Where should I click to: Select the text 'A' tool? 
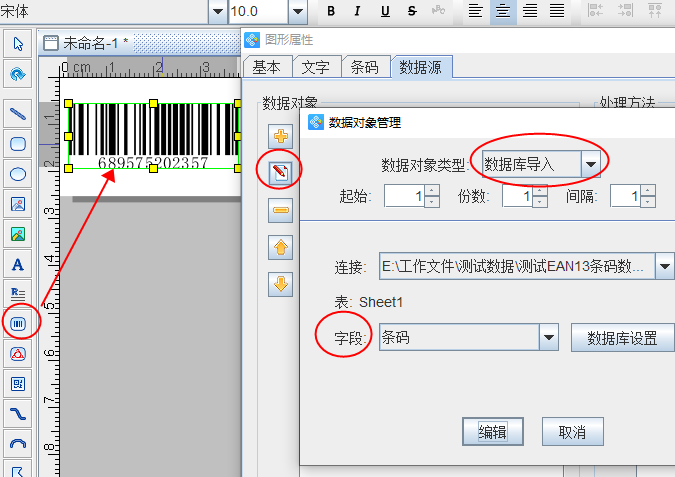point(17,265)
